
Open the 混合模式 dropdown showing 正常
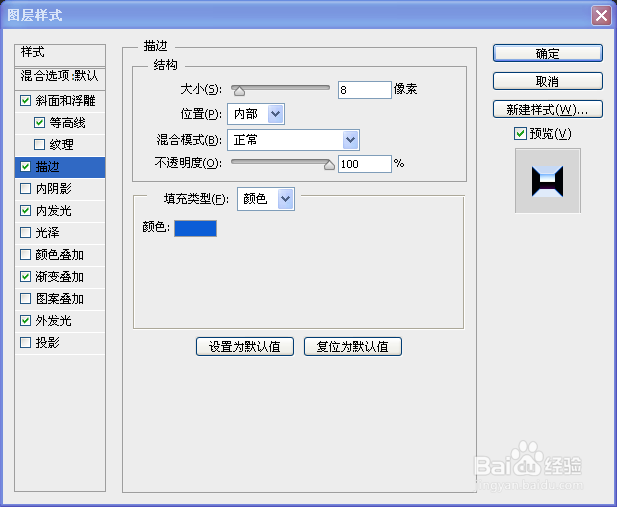coord(293,140)
